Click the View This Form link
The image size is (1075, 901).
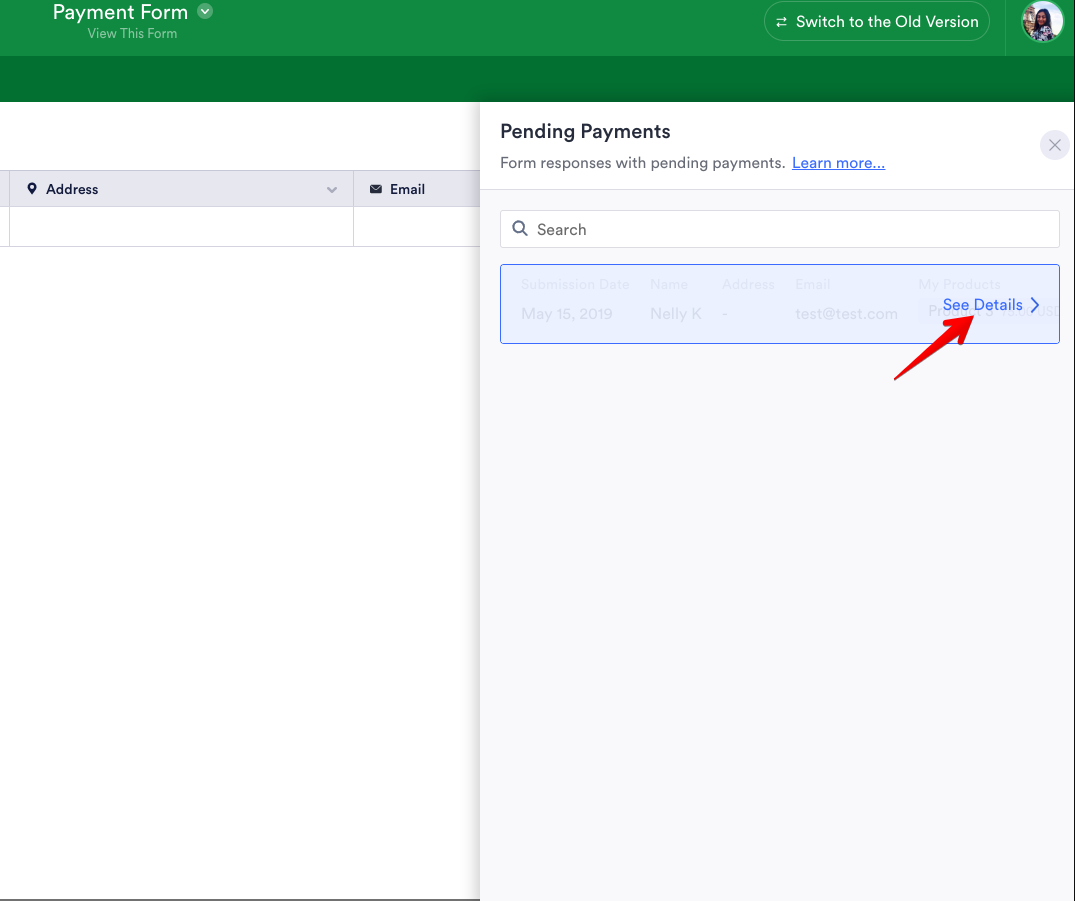coord(132,33)
